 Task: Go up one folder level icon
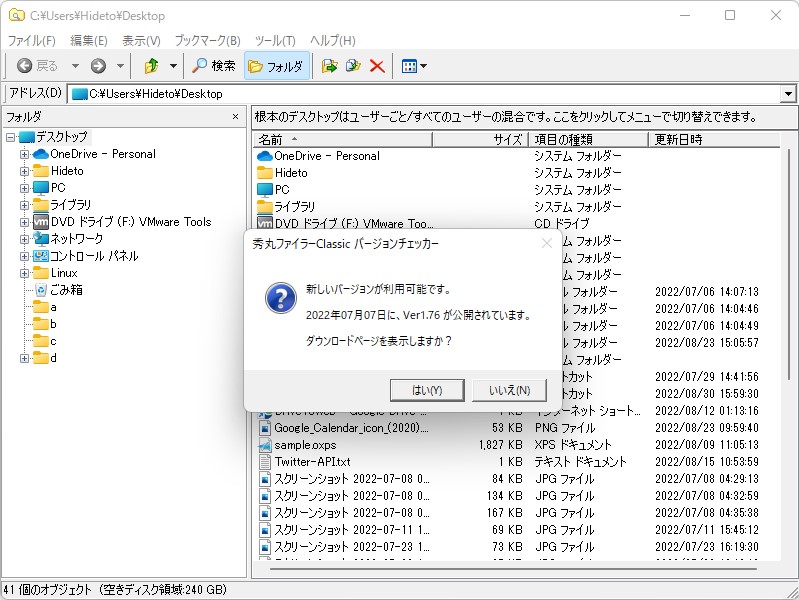tap(151, 66)
